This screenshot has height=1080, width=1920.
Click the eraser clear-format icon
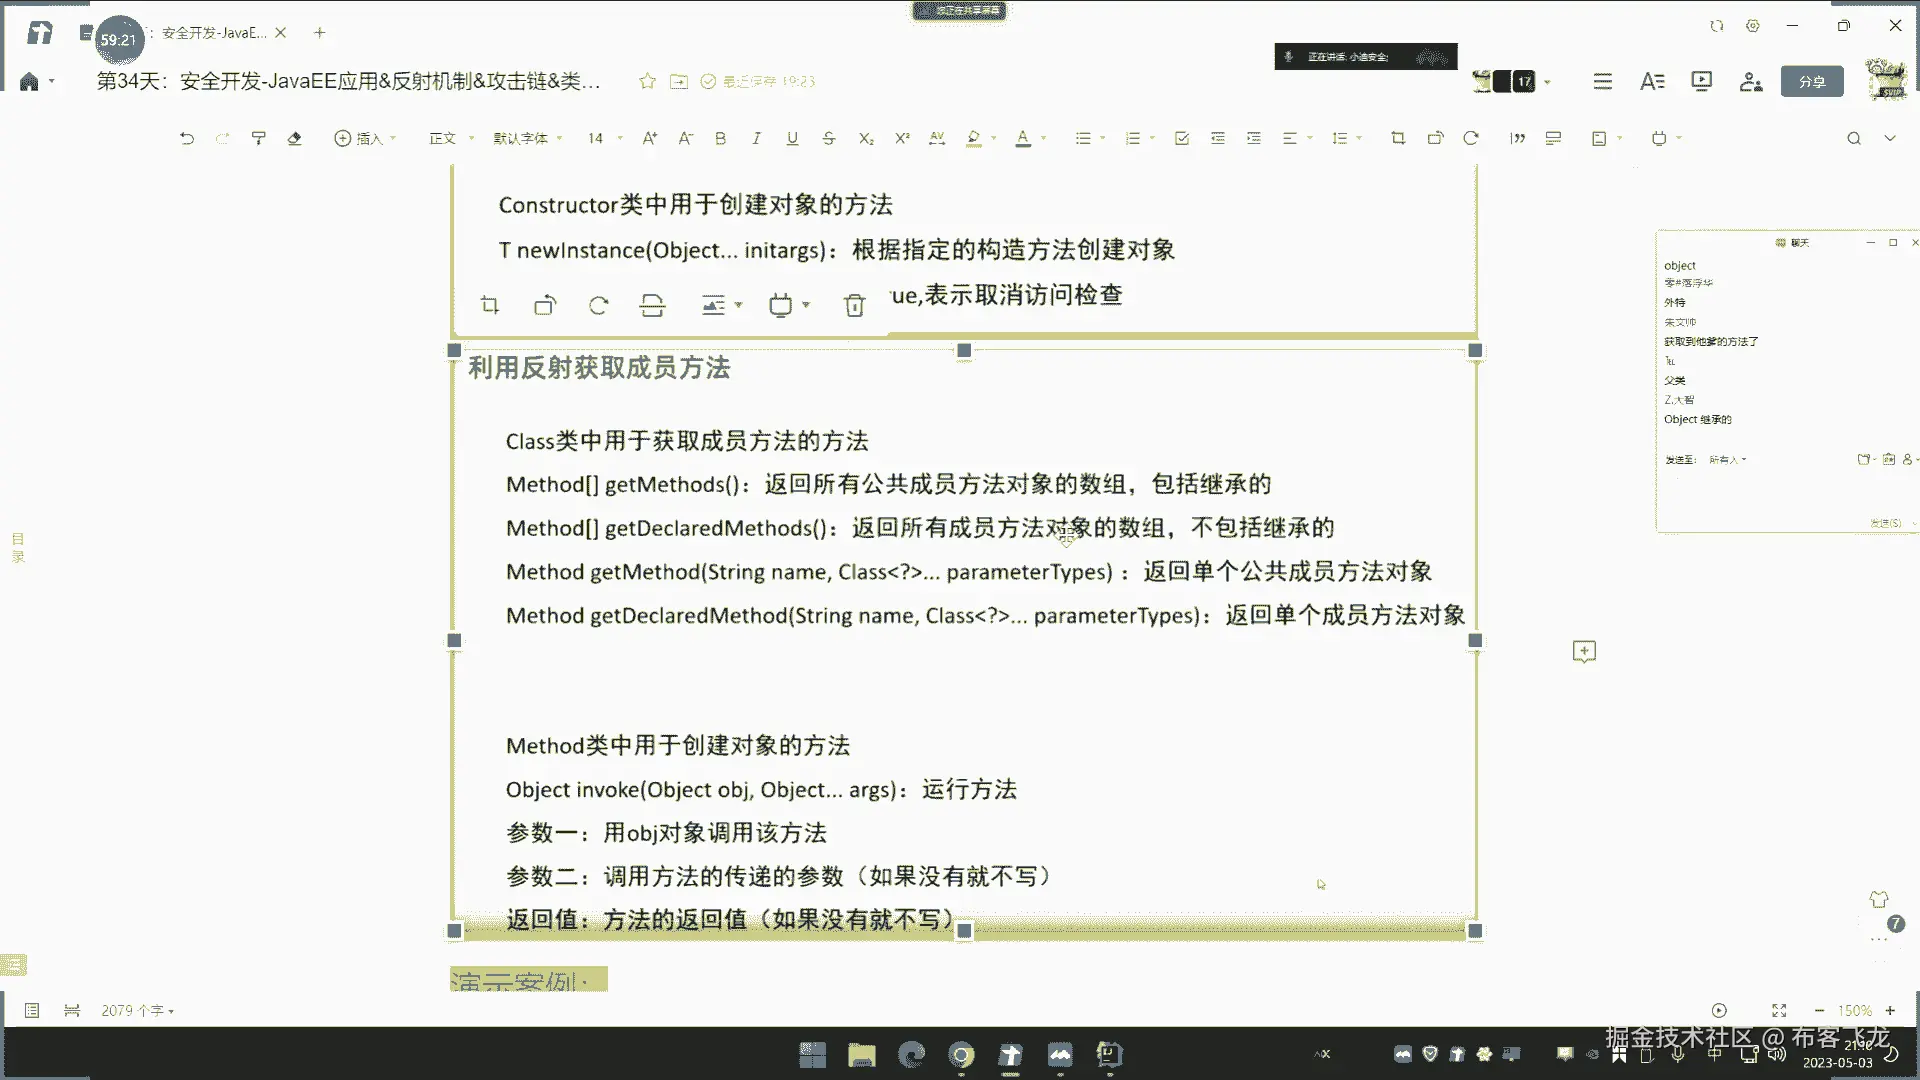294,138
